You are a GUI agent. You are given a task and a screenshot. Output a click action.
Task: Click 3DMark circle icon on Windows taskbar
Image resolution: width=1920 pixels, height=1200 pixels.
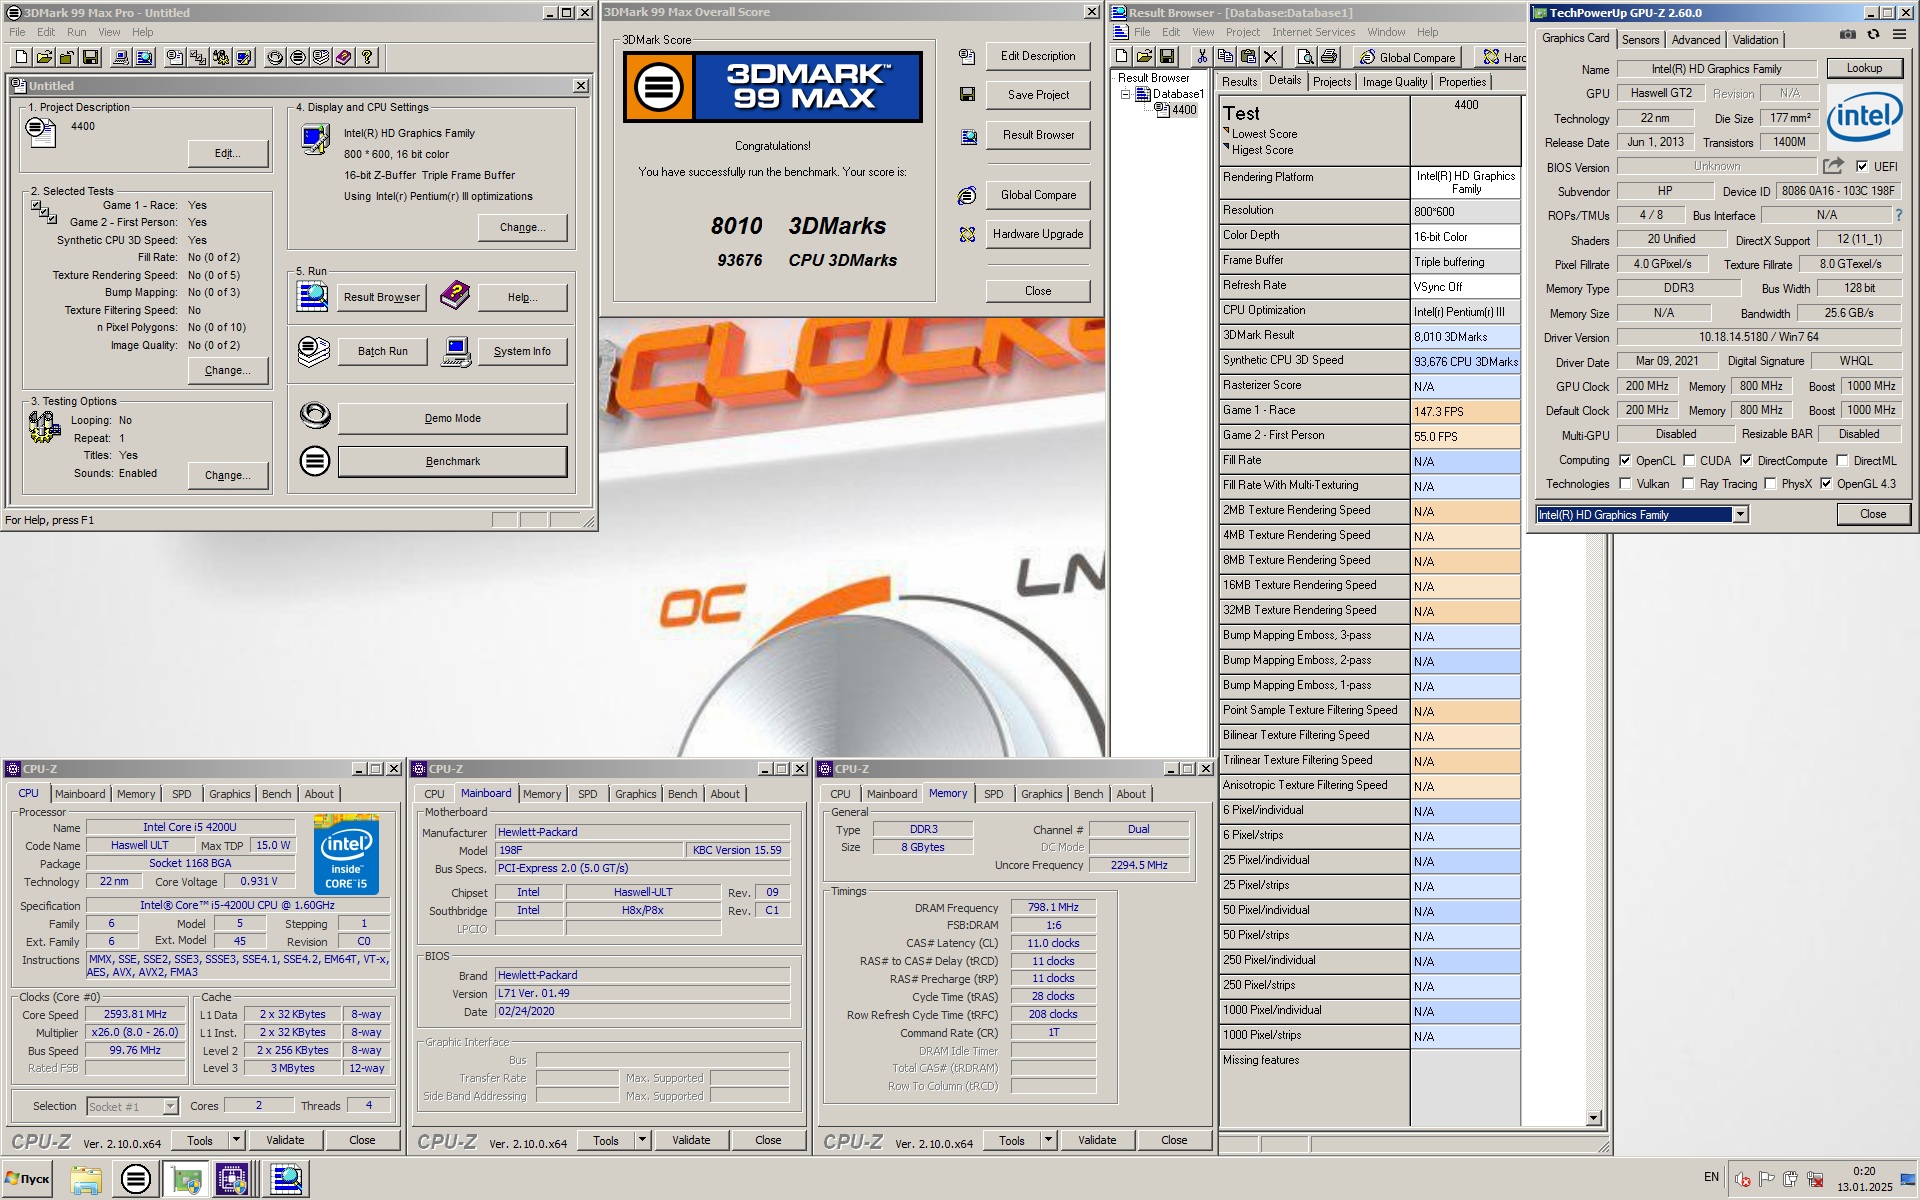(x=136, y=1180)
